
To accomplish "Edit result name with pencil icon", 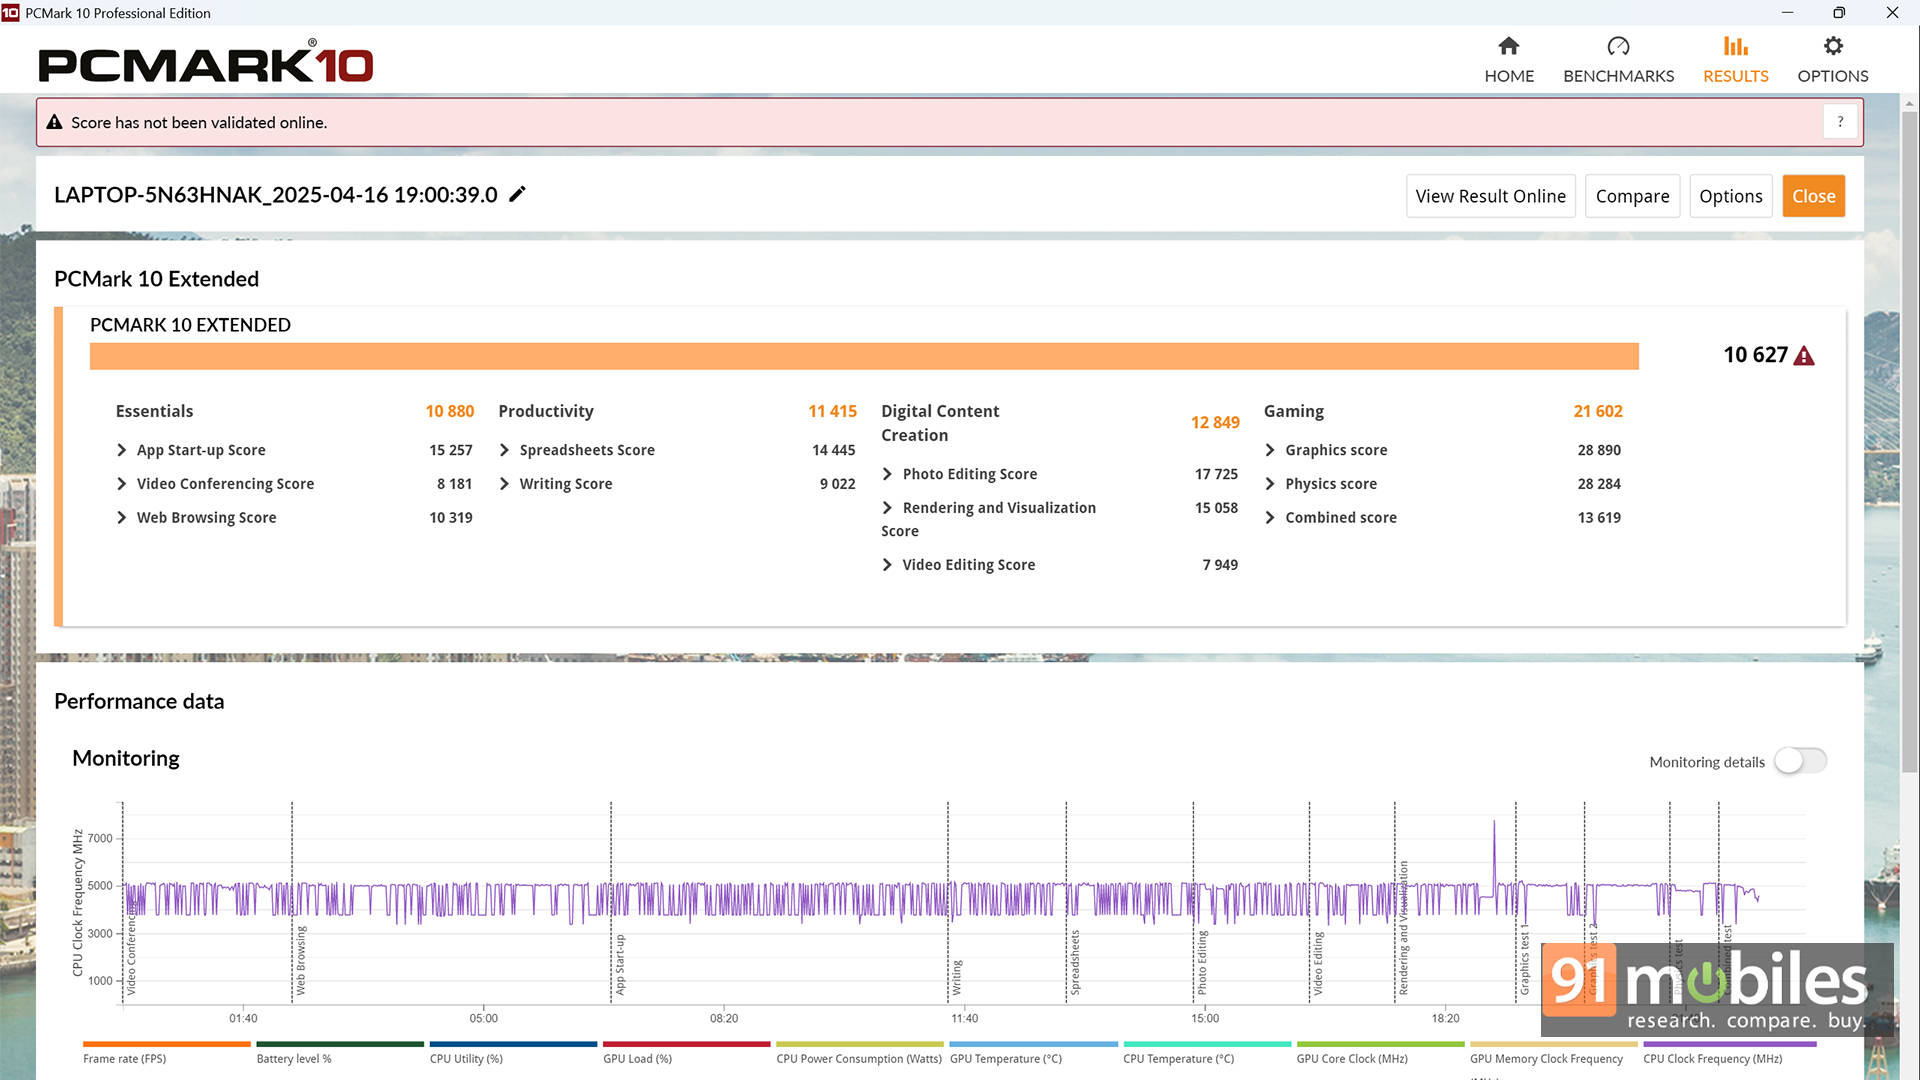I will coord(517,194).
